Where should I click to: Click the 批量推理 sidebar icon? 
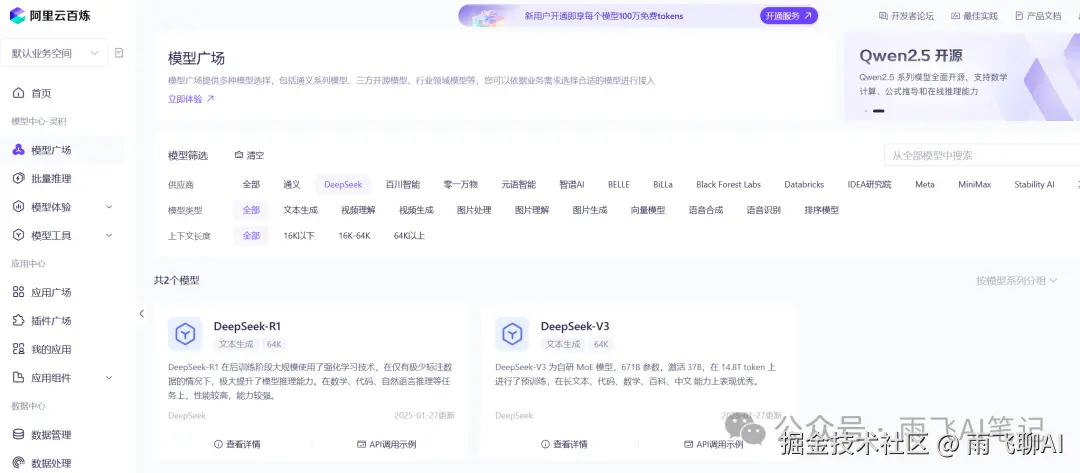[19, 178]
